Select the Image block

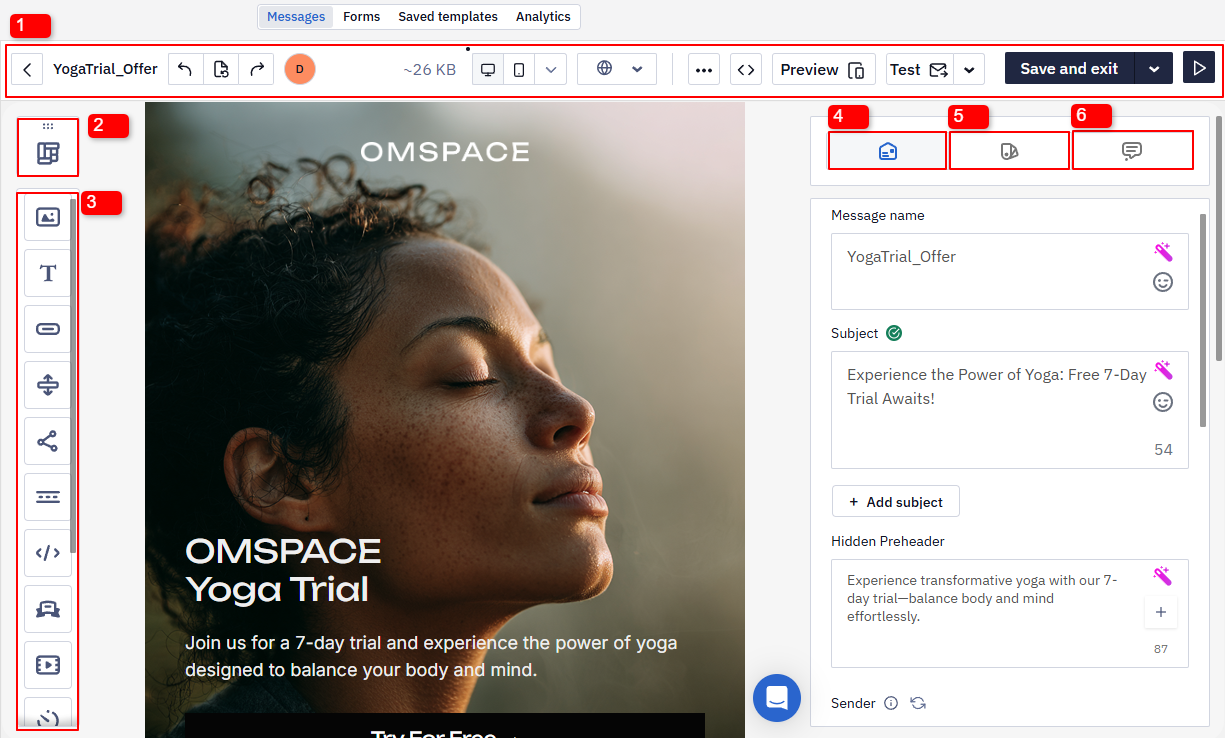(48, 217)
